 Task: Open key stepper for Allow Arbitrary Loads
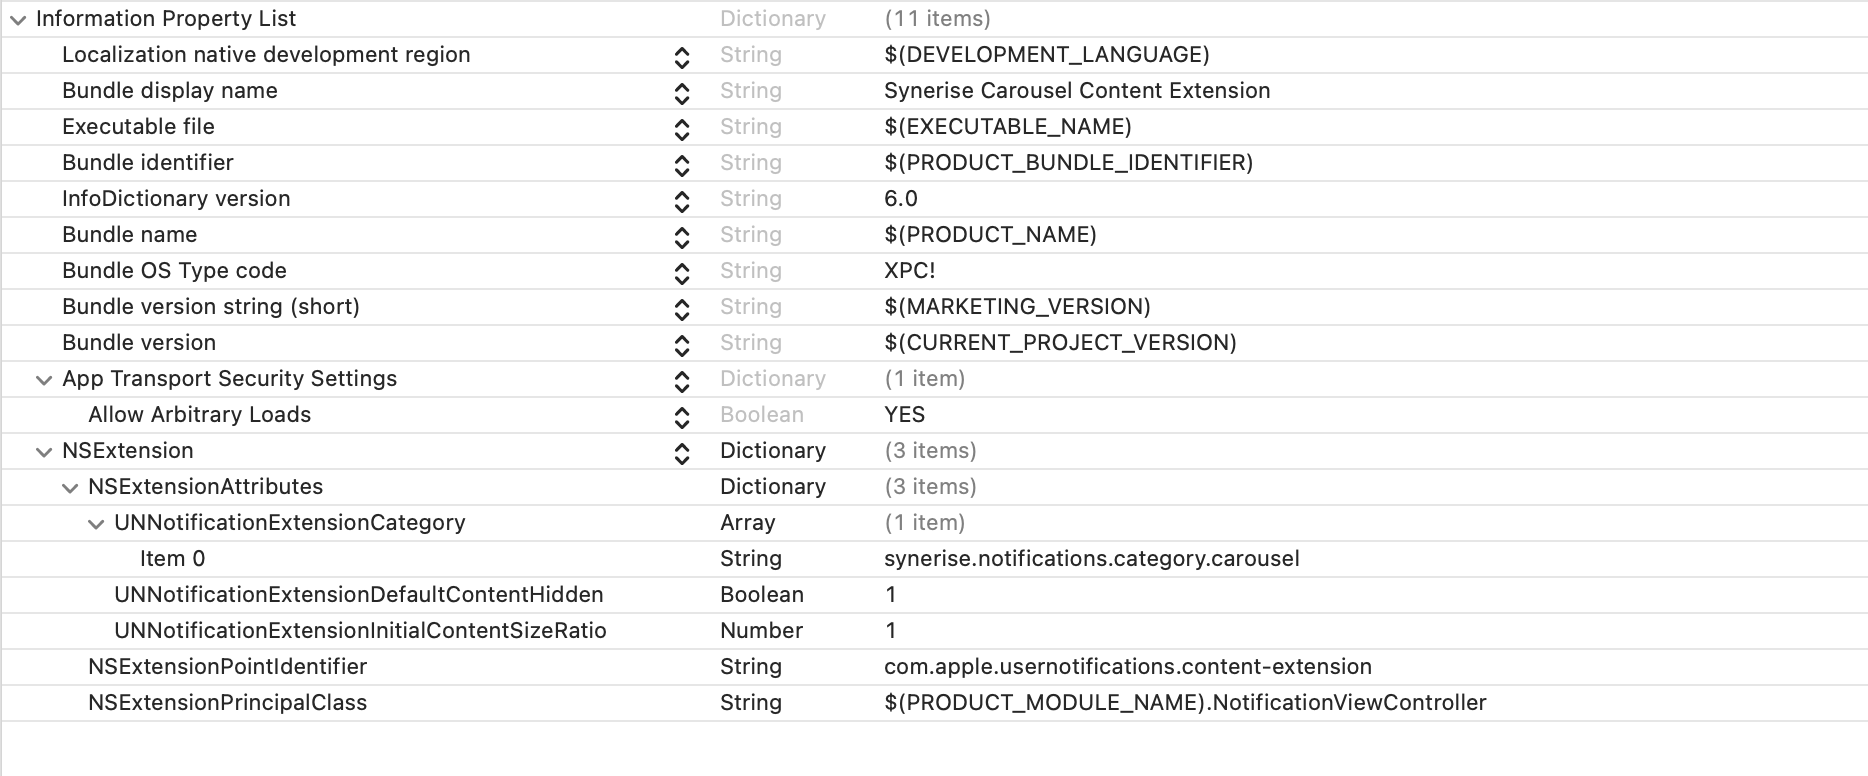coord(682,418)
